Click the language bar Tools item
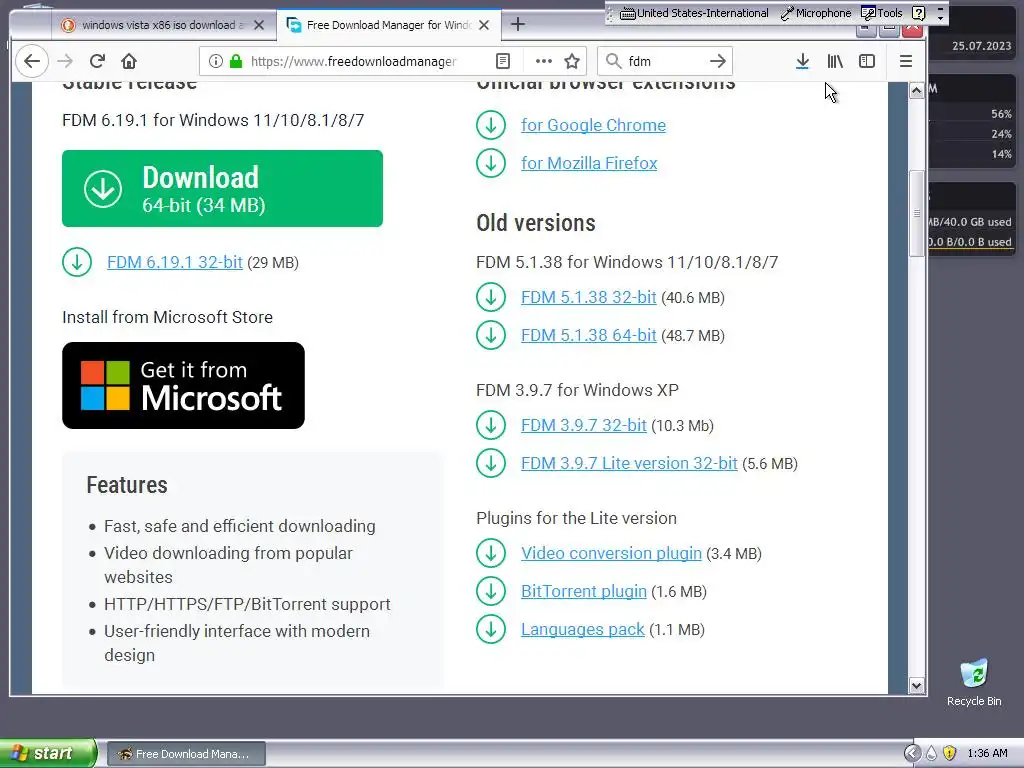This screenshot has height=768, width=1024. click(882, 13)
